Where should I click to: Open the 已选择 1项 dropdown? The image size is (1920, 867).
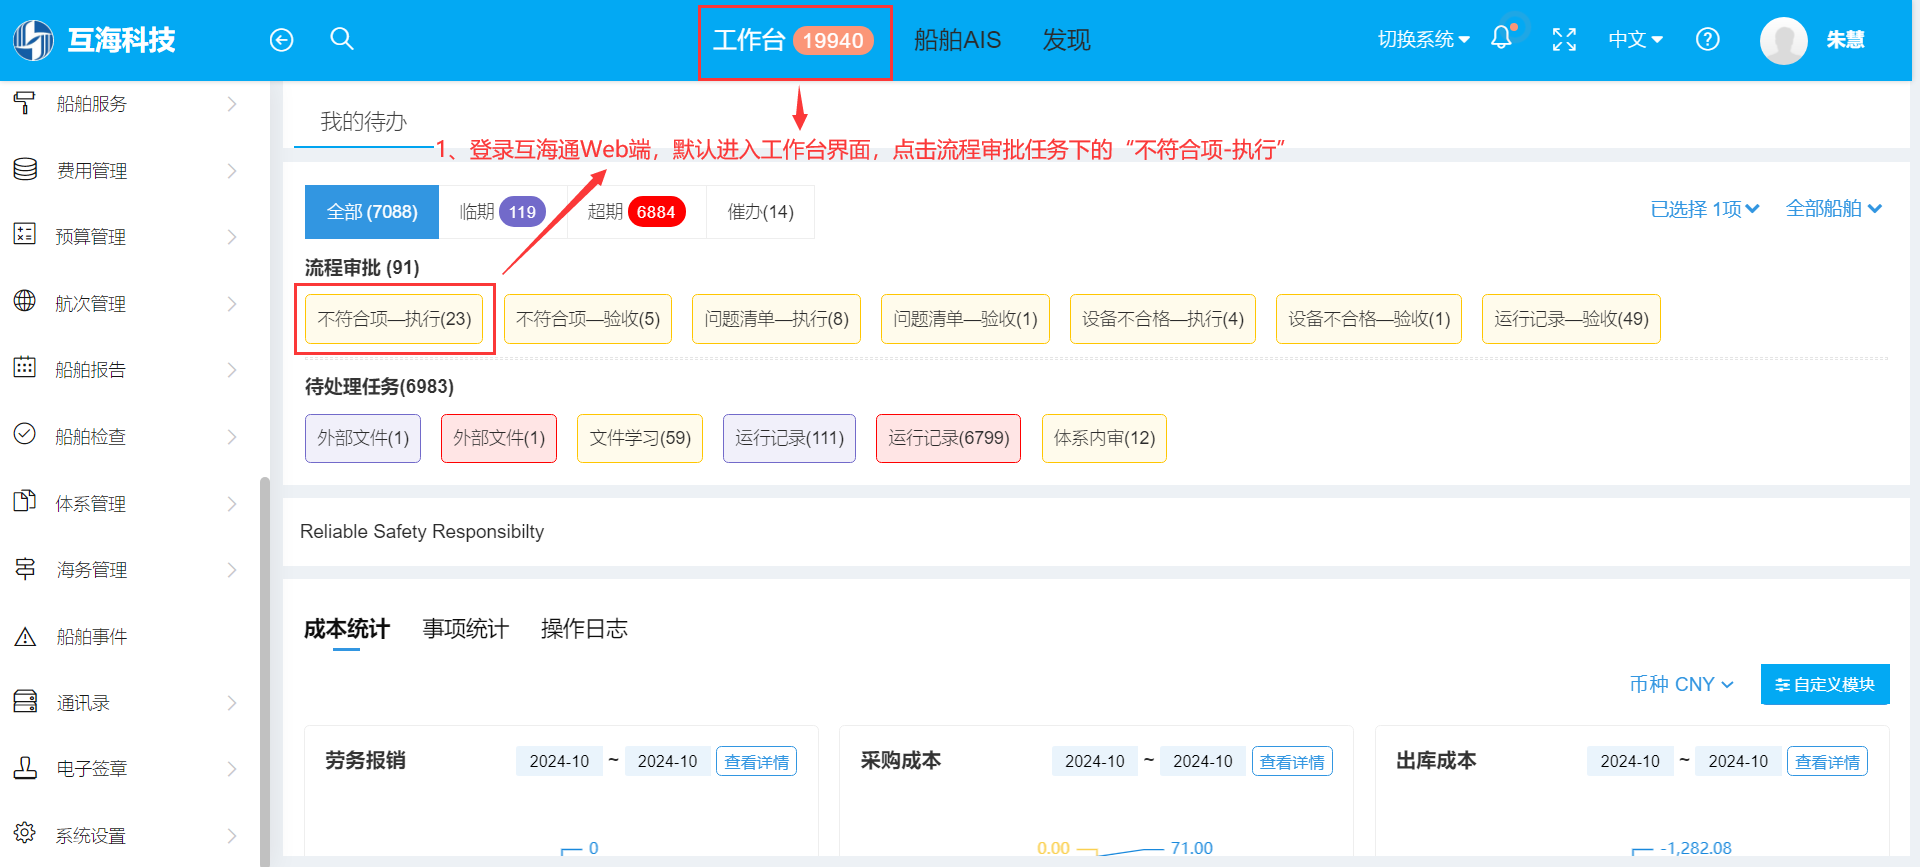coord(1705,209)
